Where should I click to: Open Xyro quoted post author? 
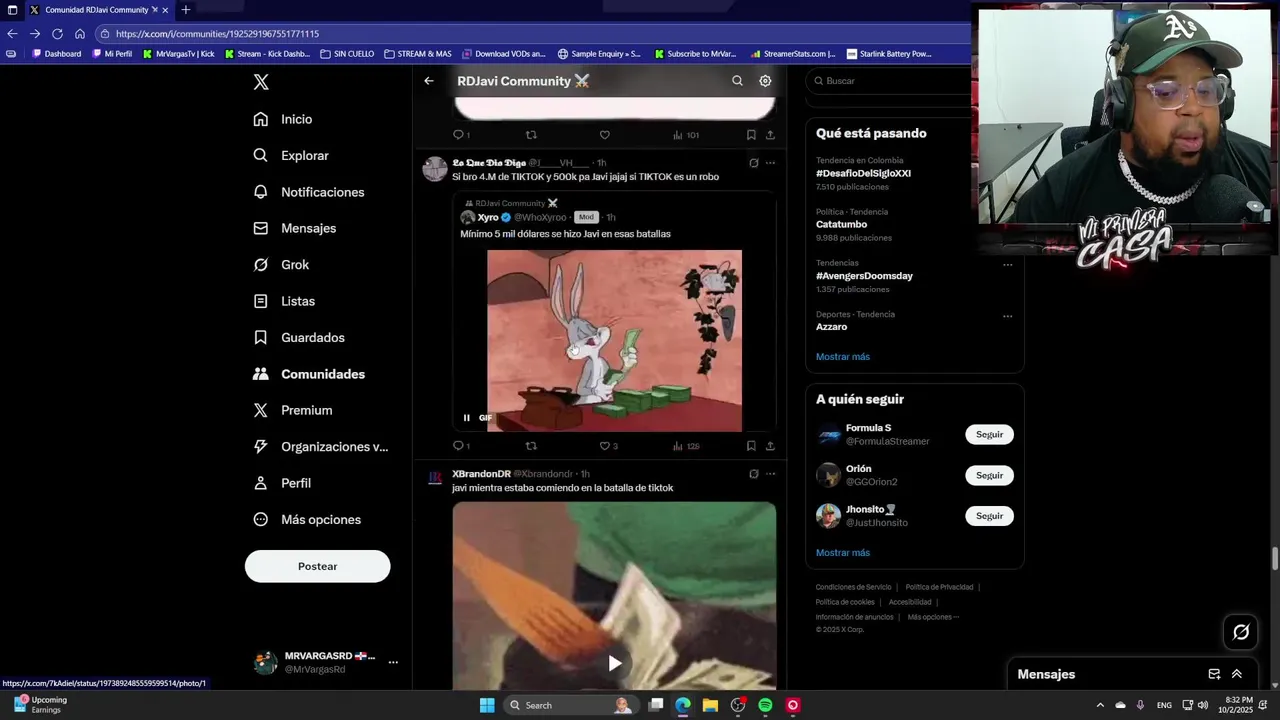tap(488, 217)
